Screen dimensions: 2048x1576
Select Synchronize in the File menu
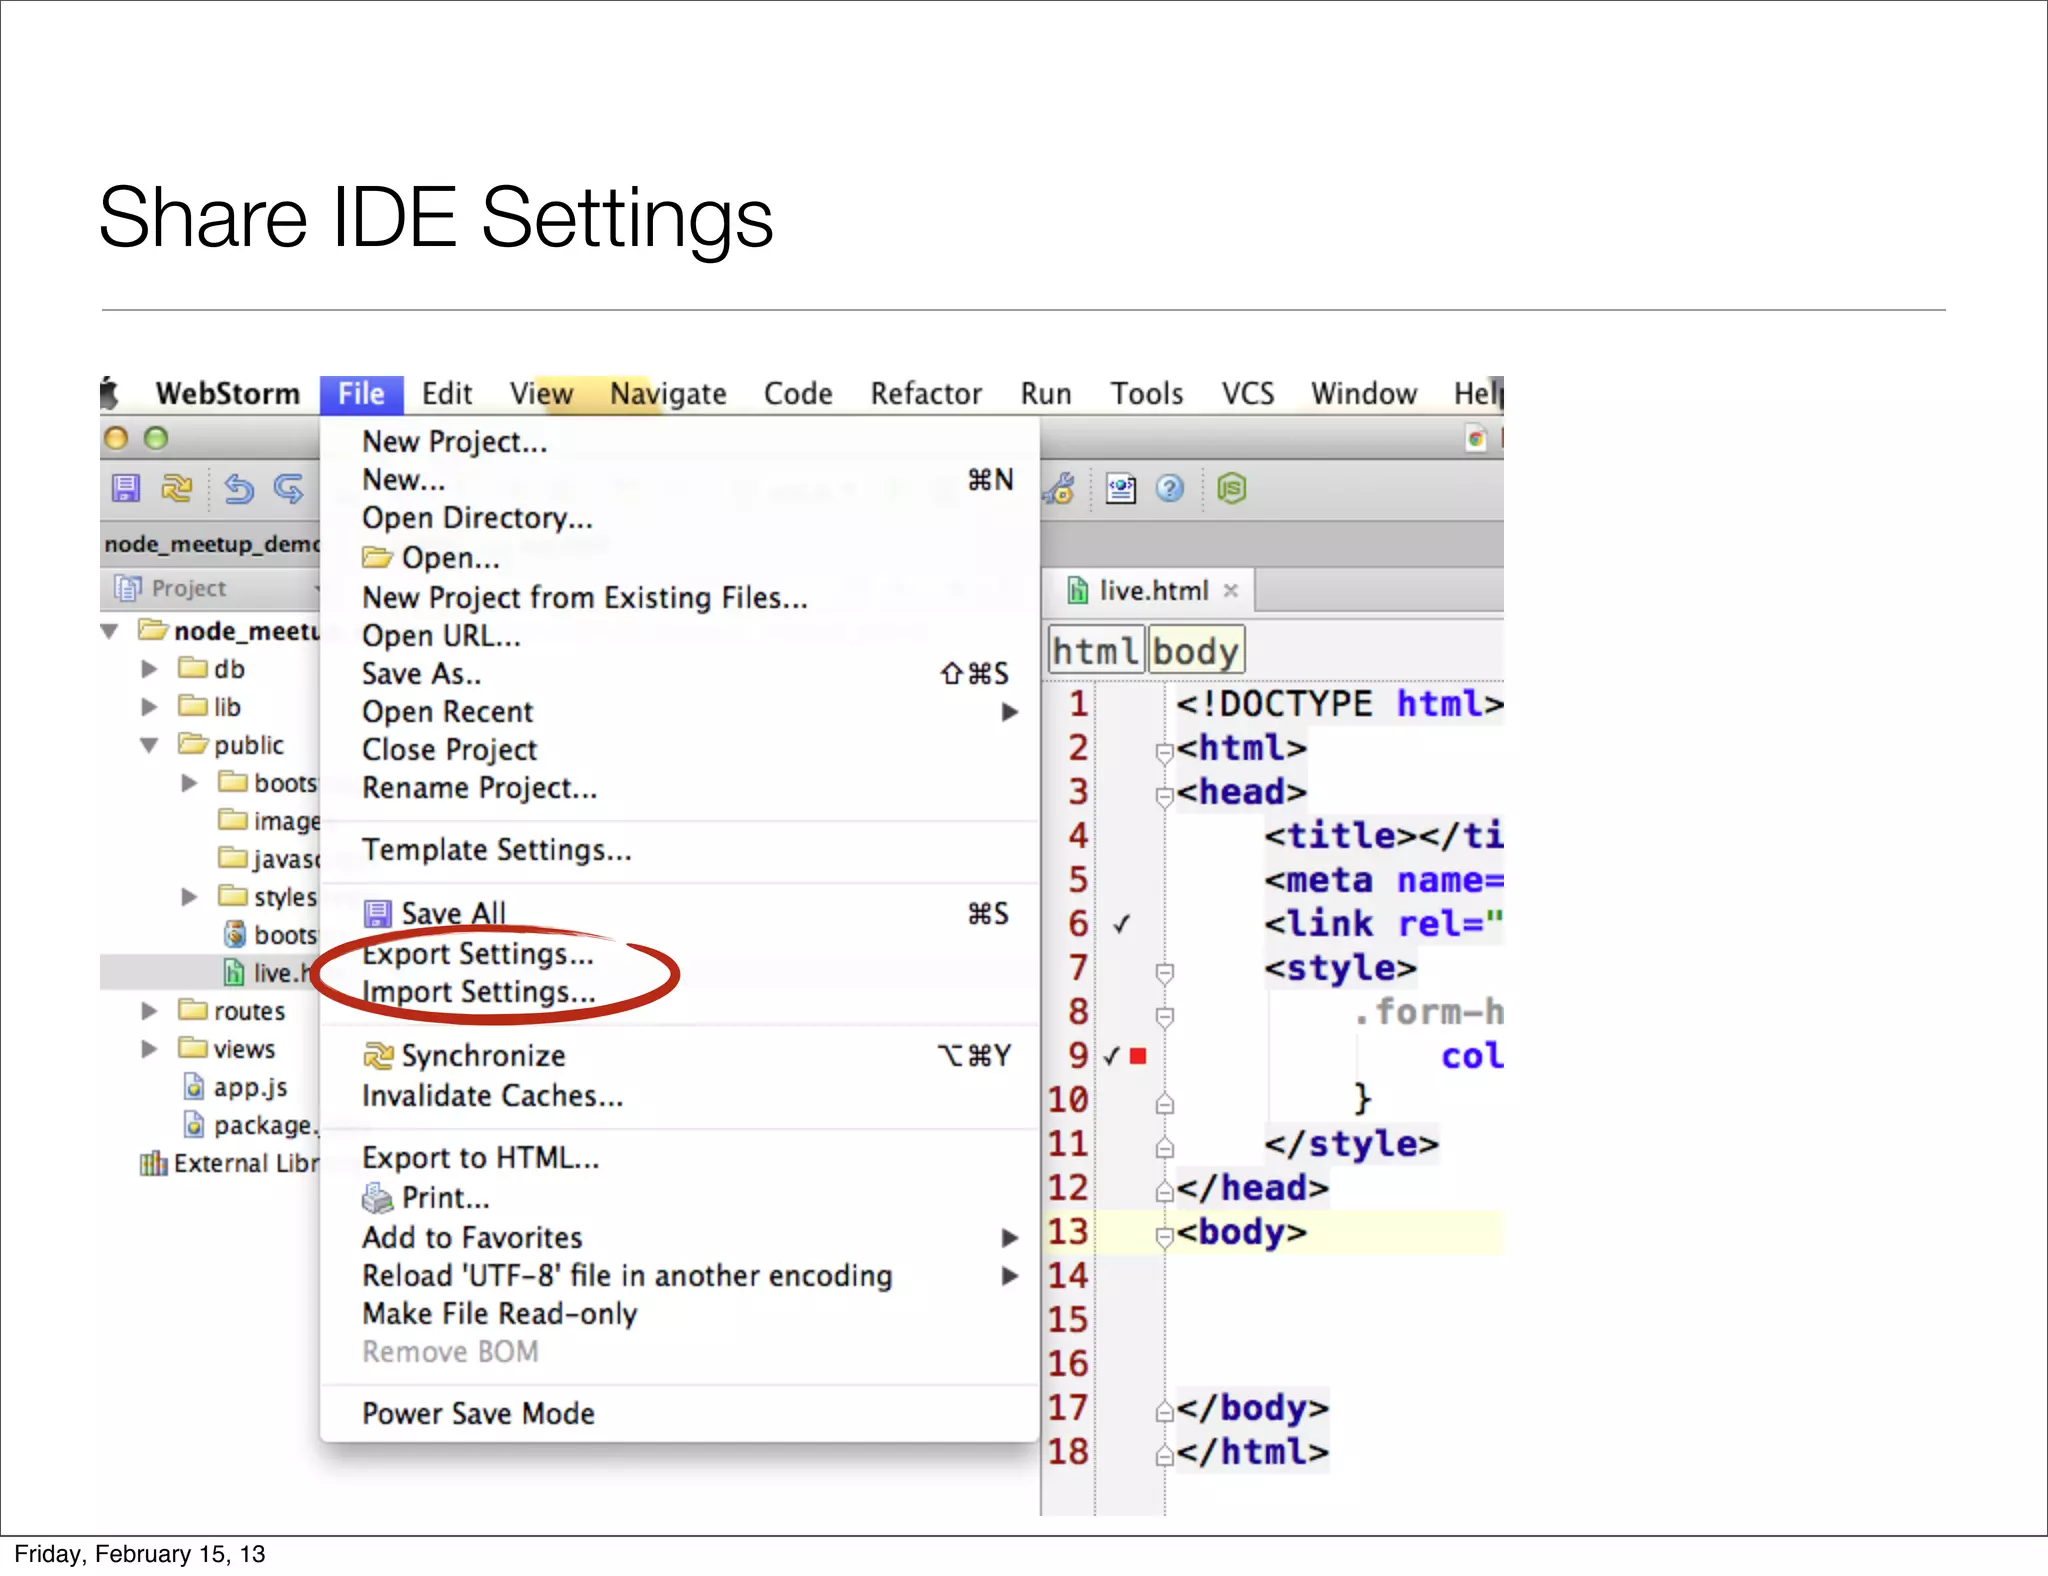click(680, 1056)
